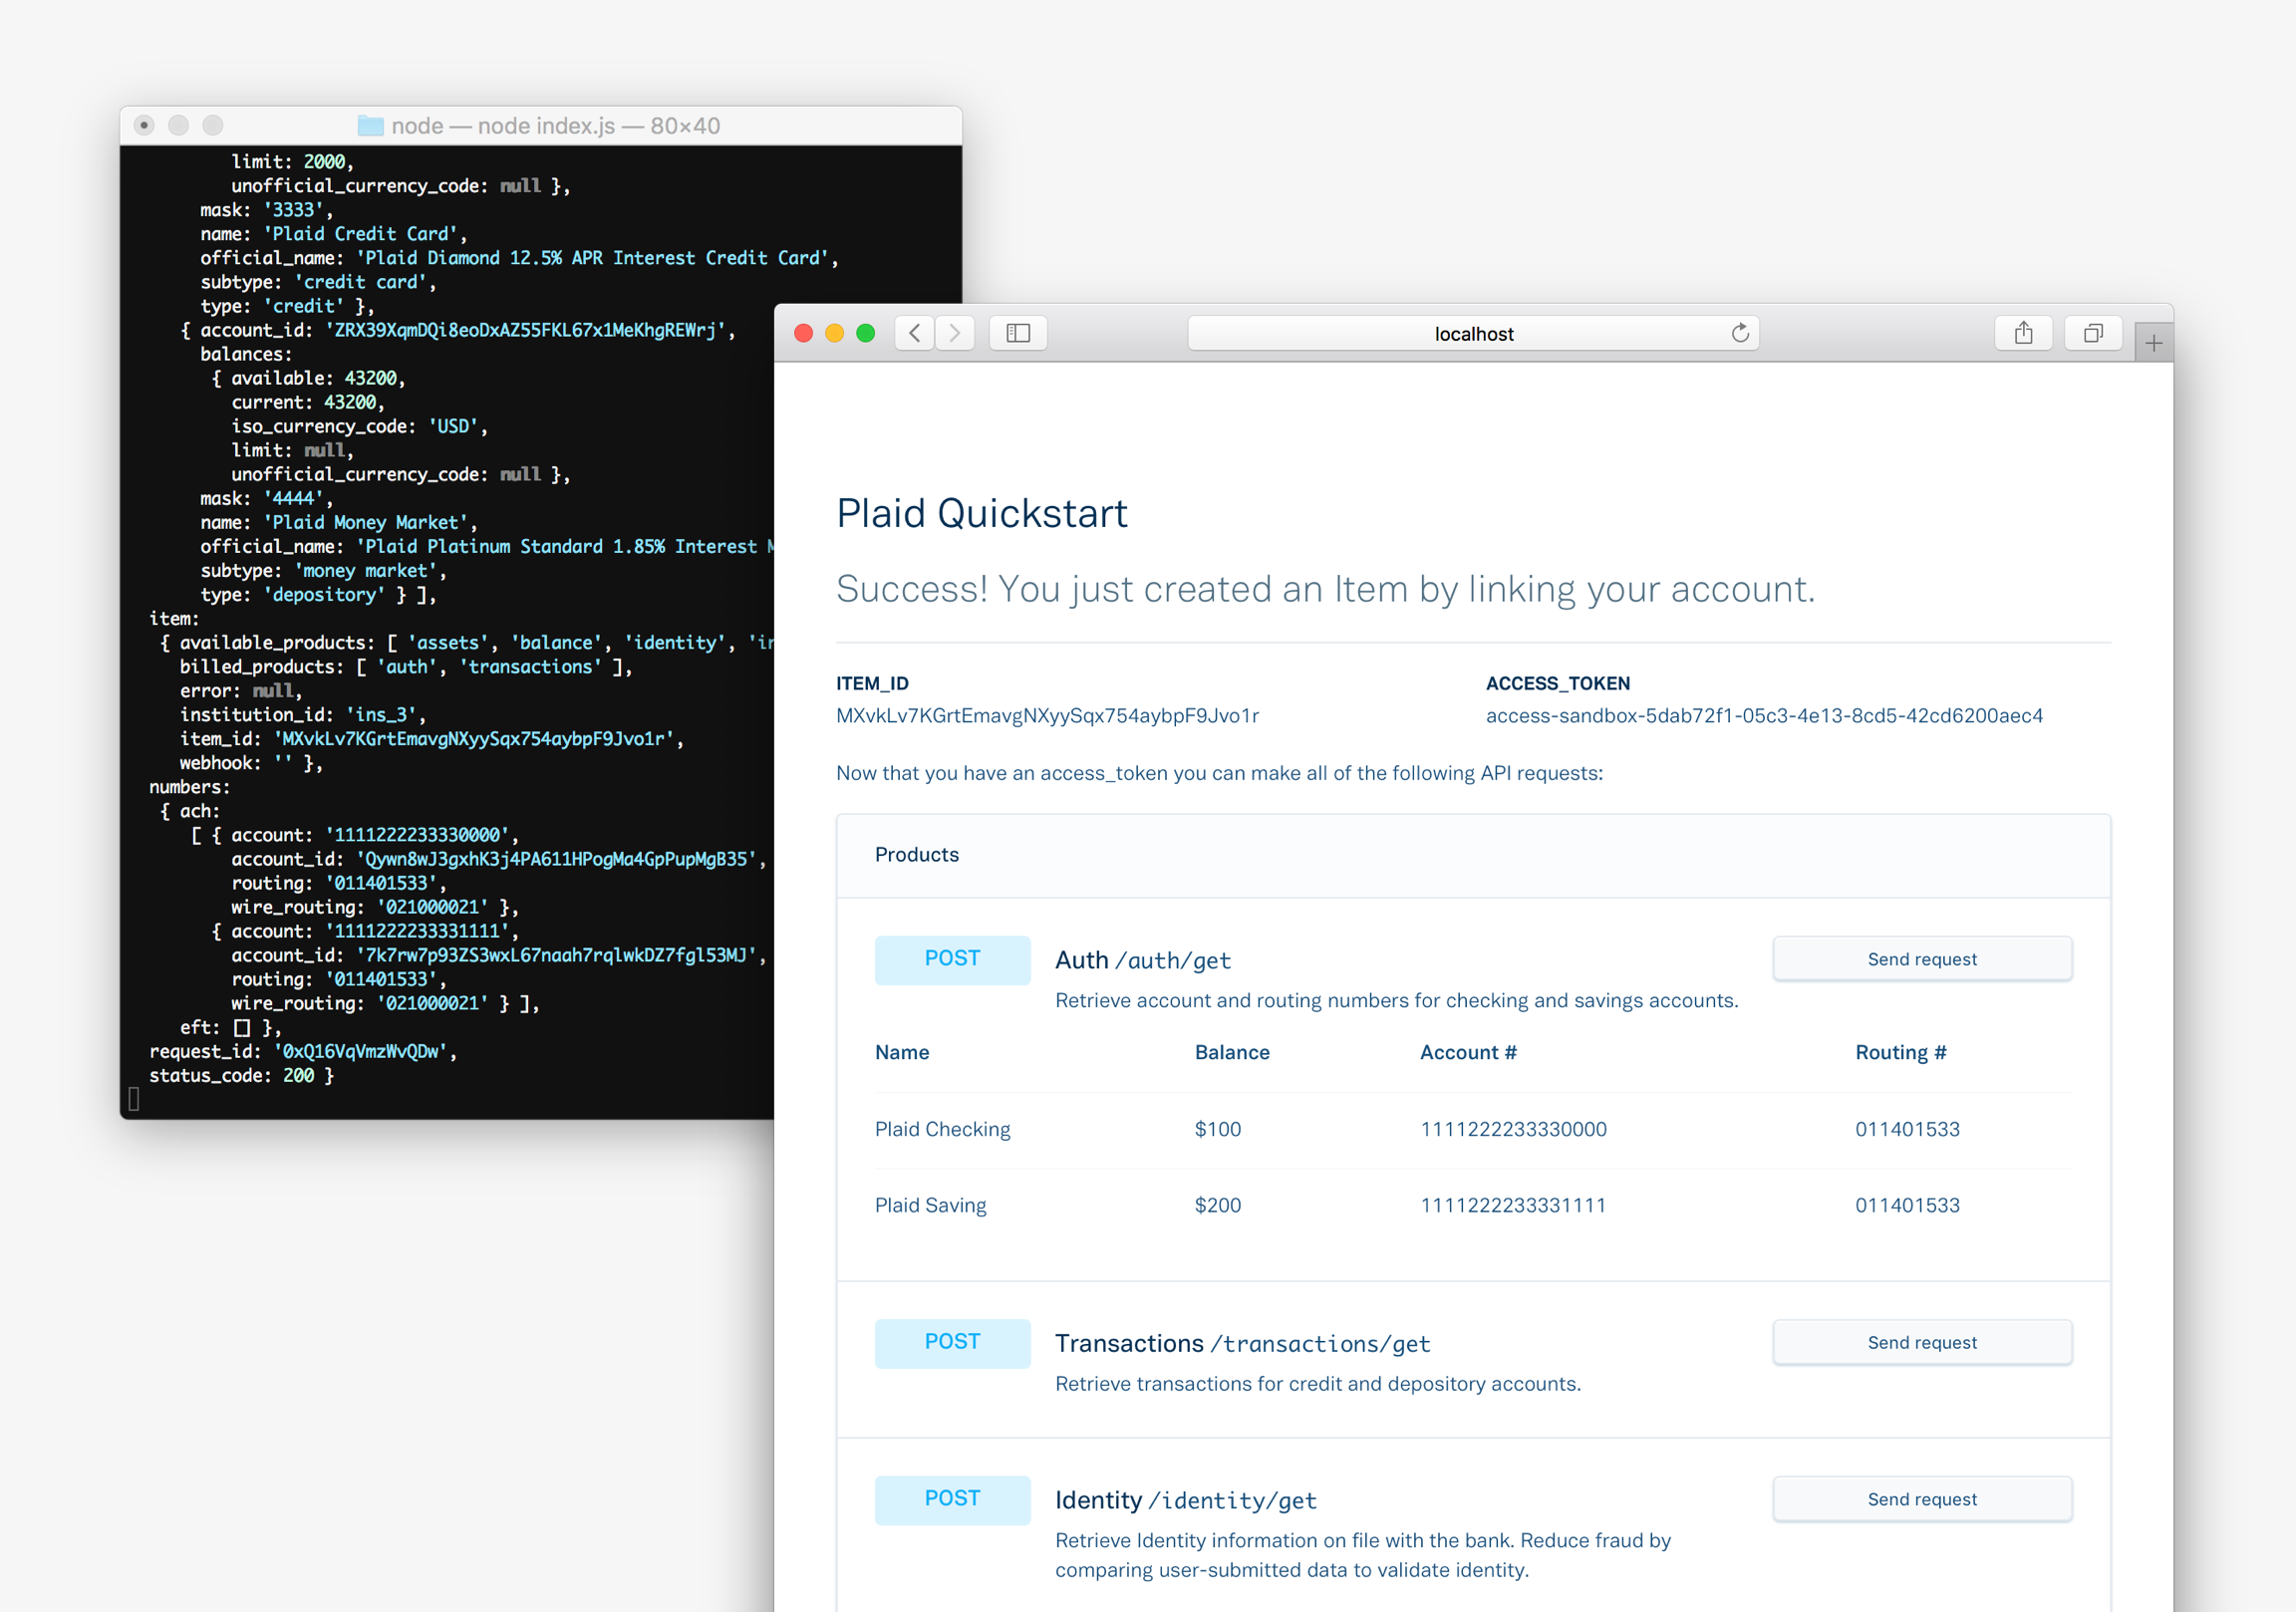
Task: Close the terminal window
Action: point(144,125)
